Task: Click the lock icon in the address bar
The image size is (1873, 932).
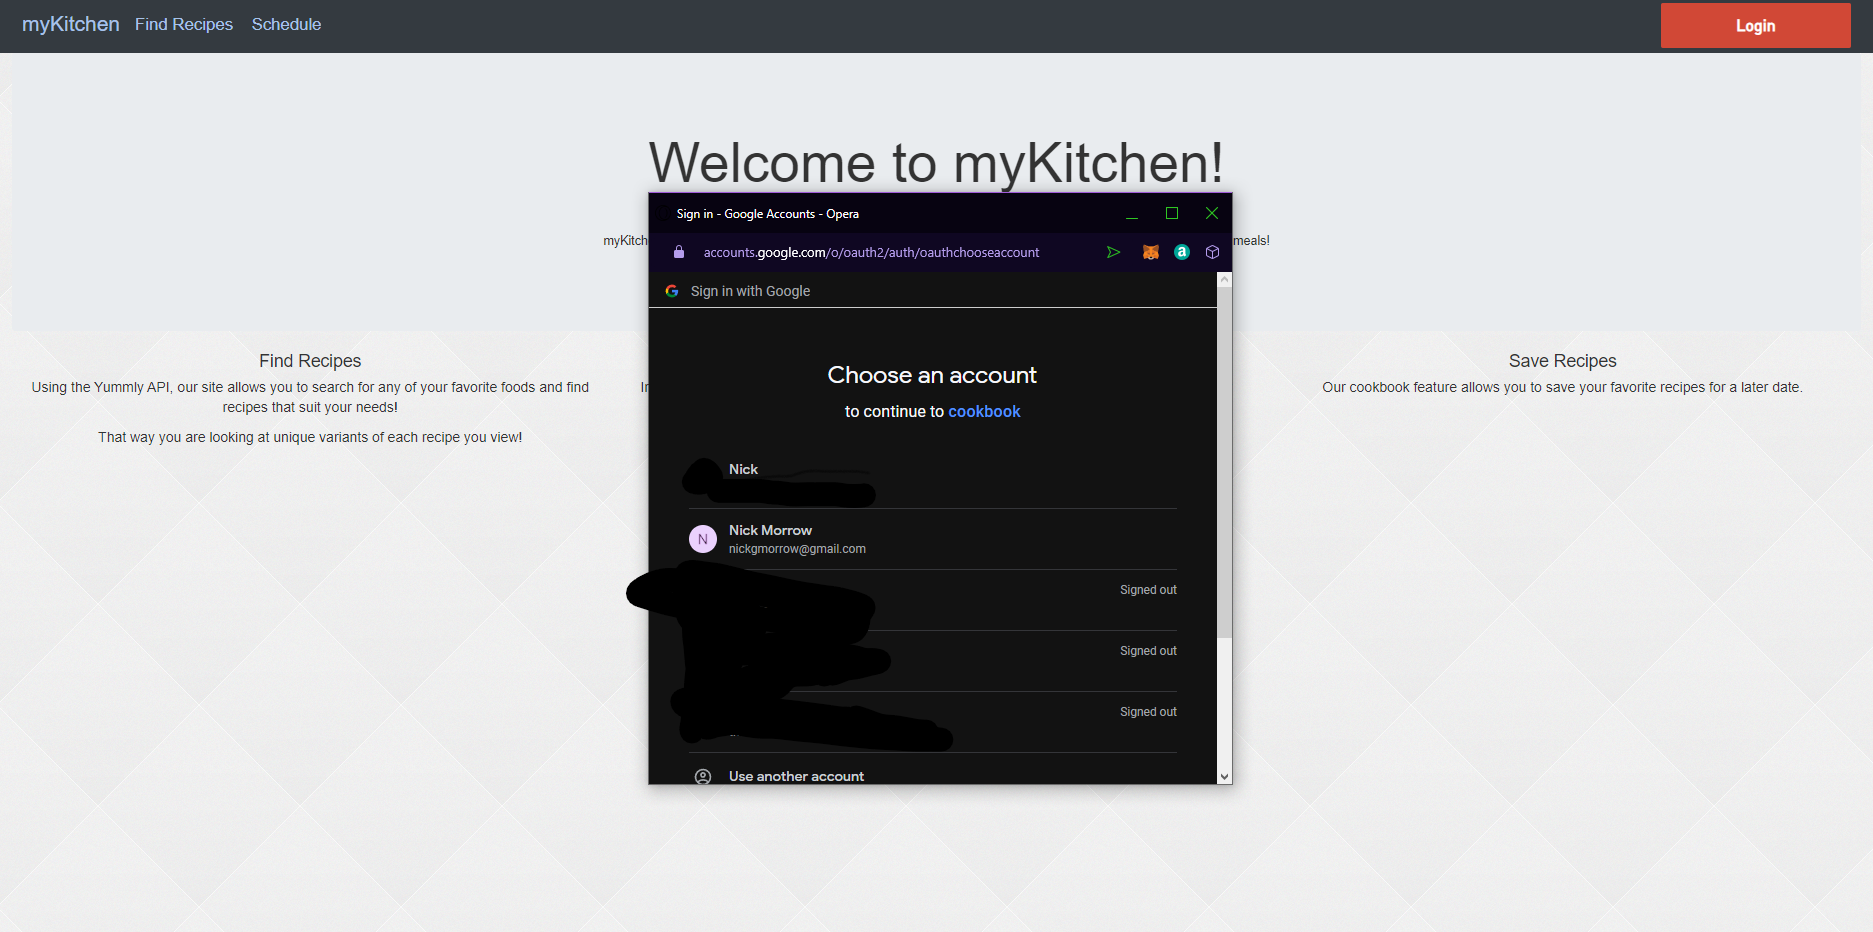Action: [679, 252]
